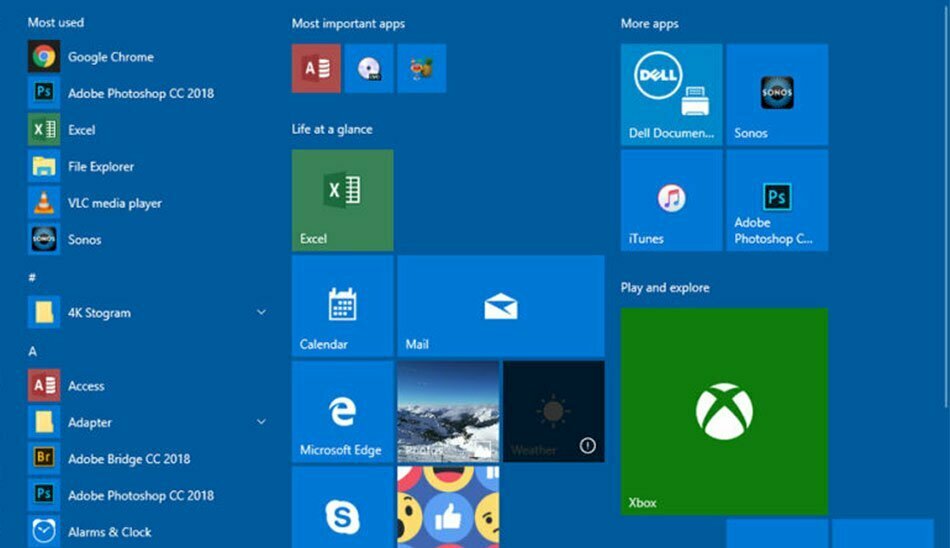Open Alarms & Clock app

point(110,532)
